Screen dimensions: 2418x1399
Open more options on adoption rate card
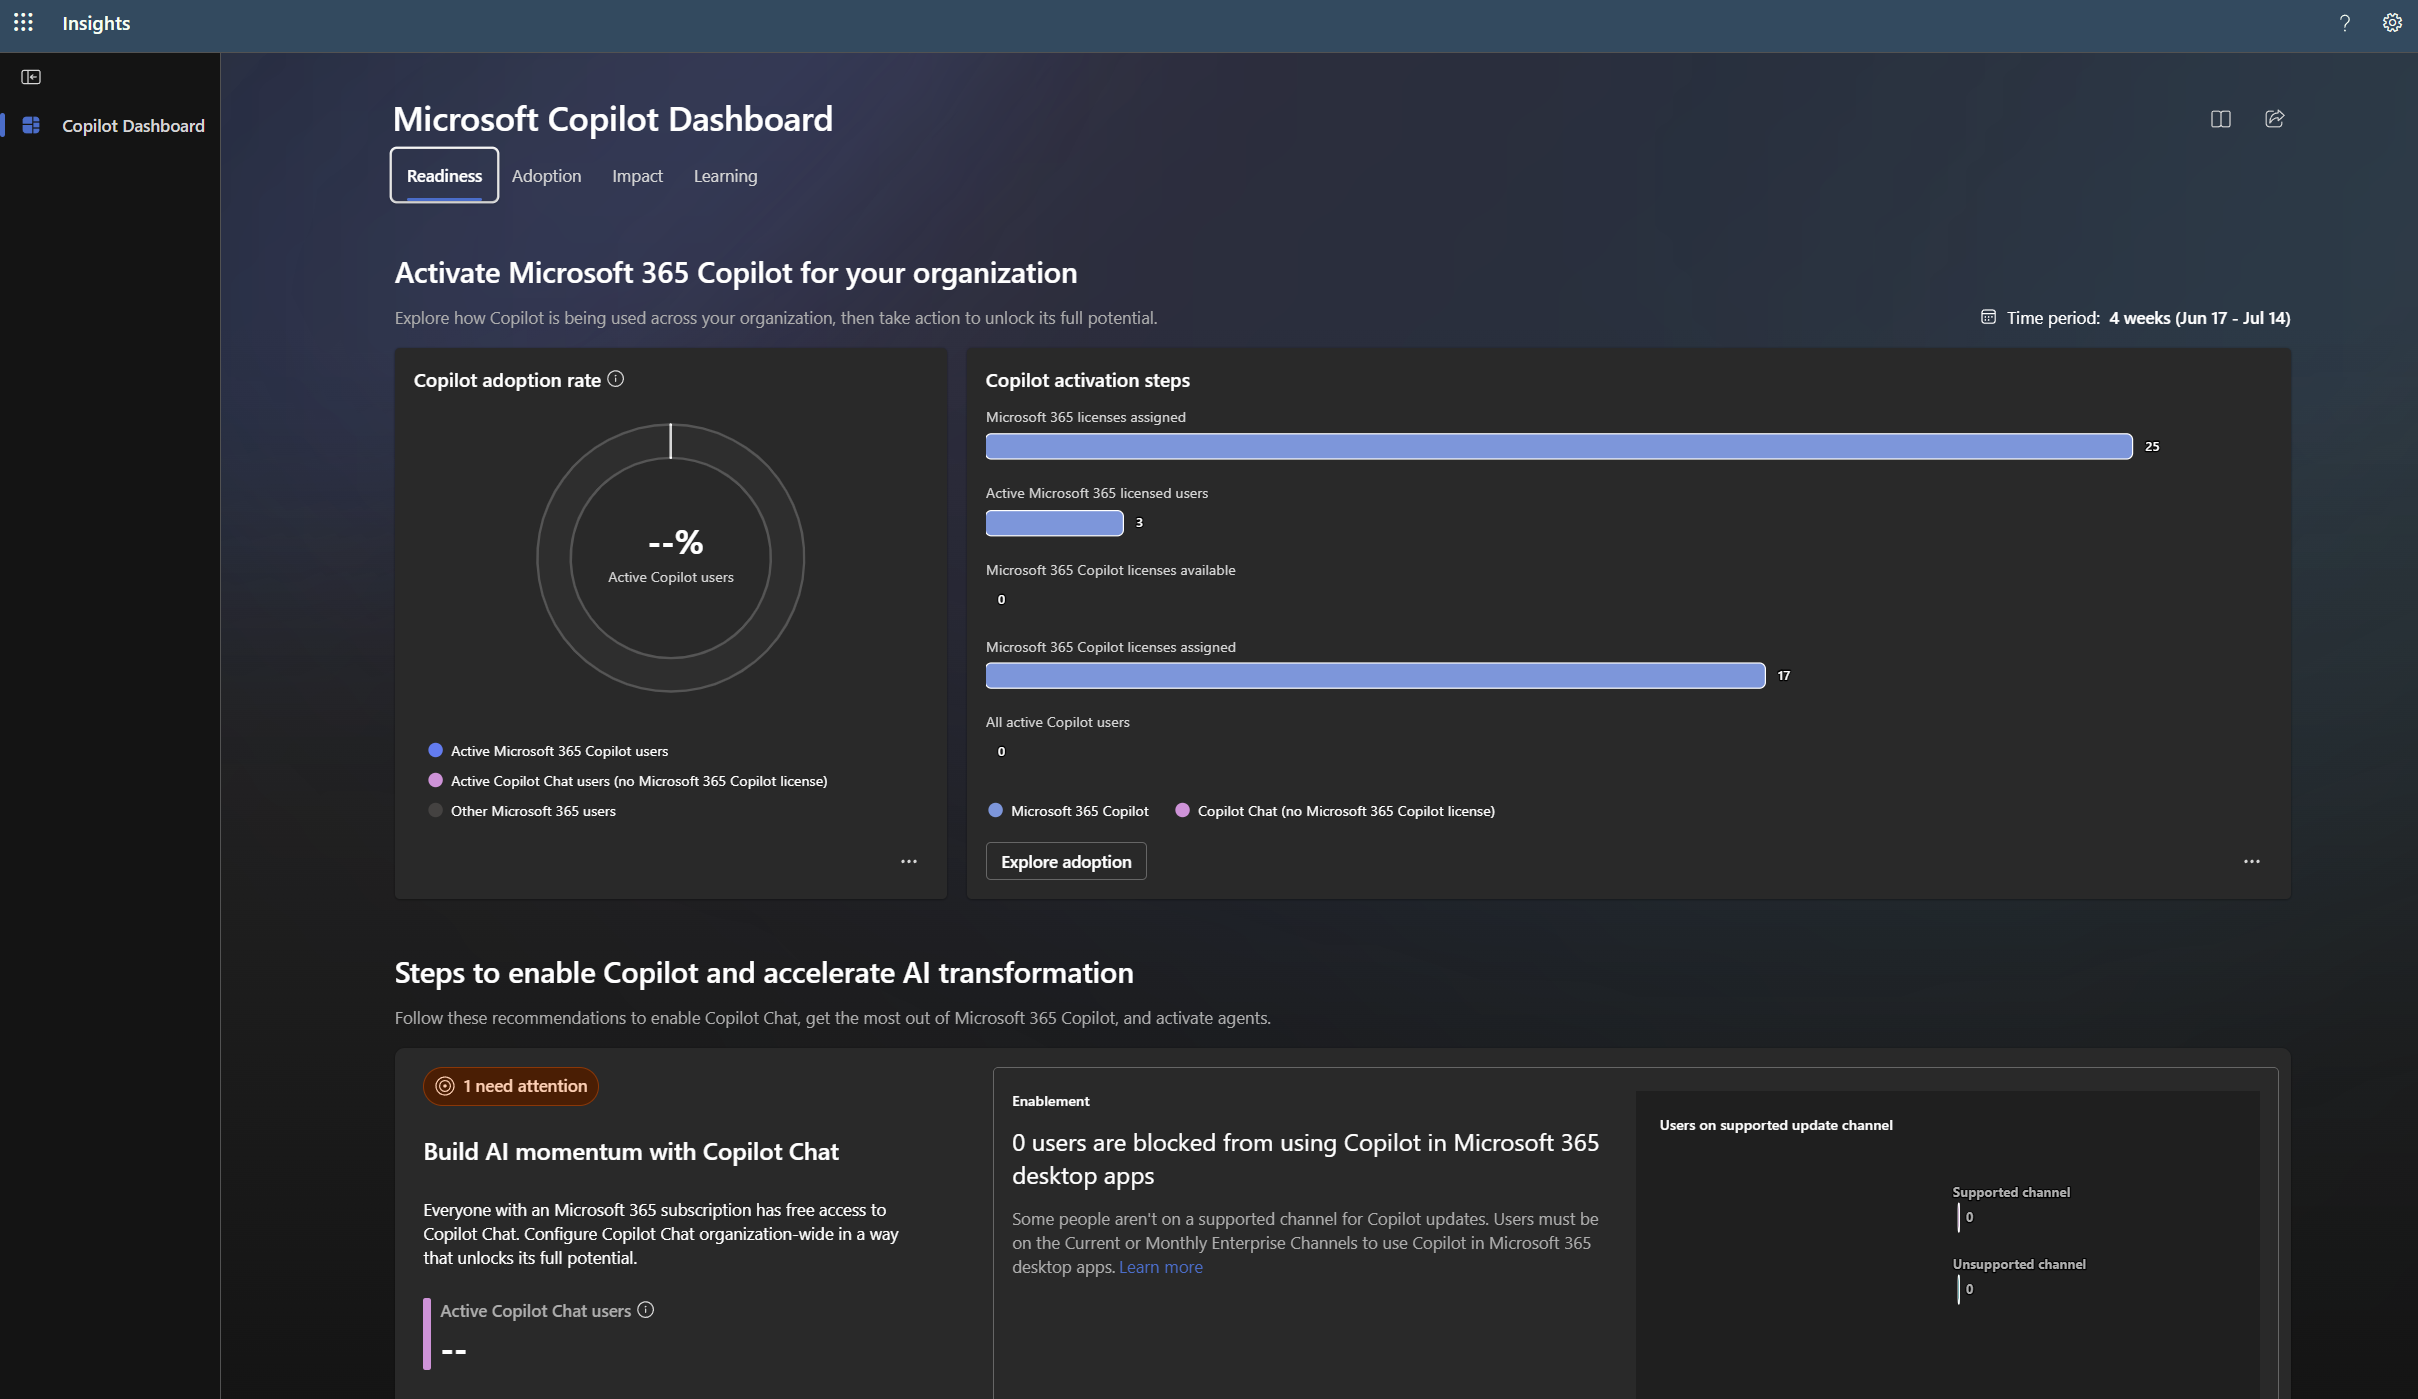(x=908, y=861)
